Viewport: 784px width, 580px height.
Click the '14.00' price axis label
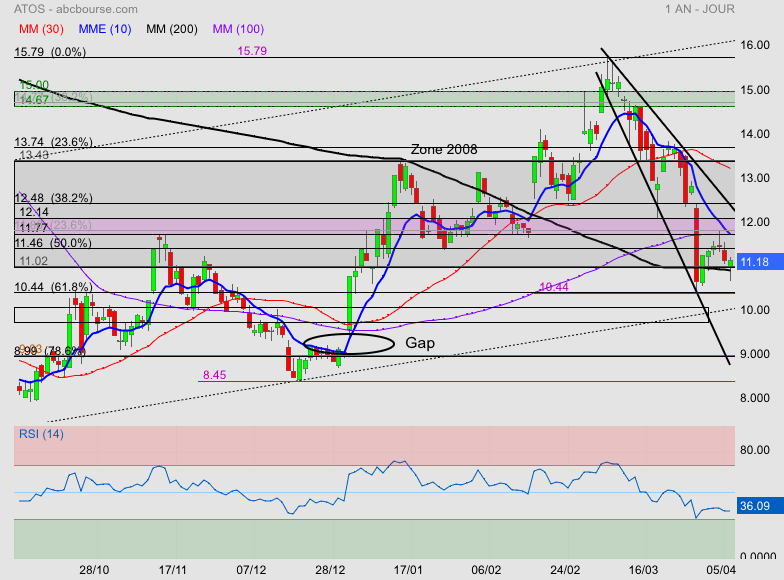[755, 134]
